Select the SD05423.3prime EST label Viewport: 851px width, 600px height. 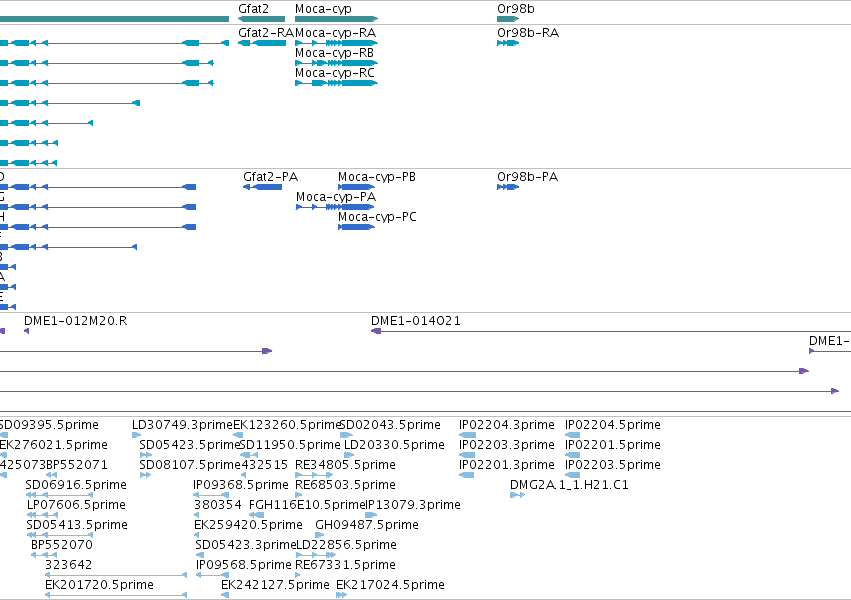(246, 545)
